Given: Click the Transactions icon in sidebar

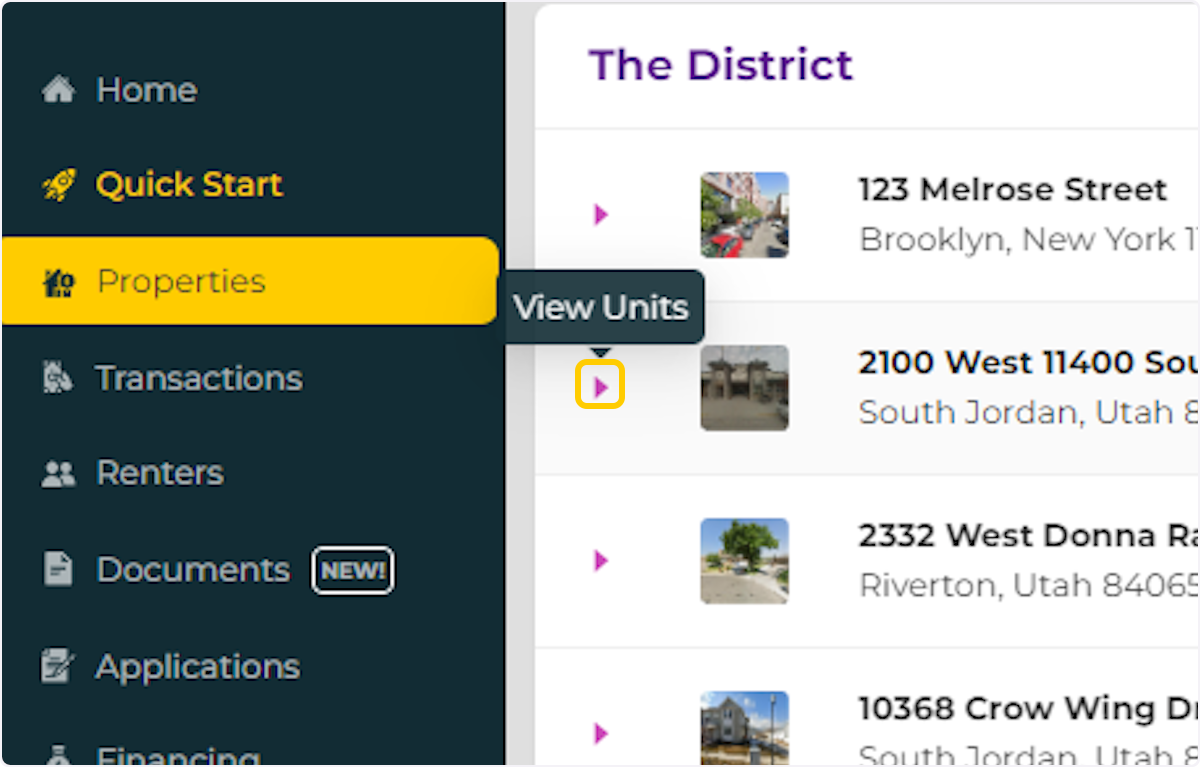Looking at the screenshot, I should coord(57,377).
